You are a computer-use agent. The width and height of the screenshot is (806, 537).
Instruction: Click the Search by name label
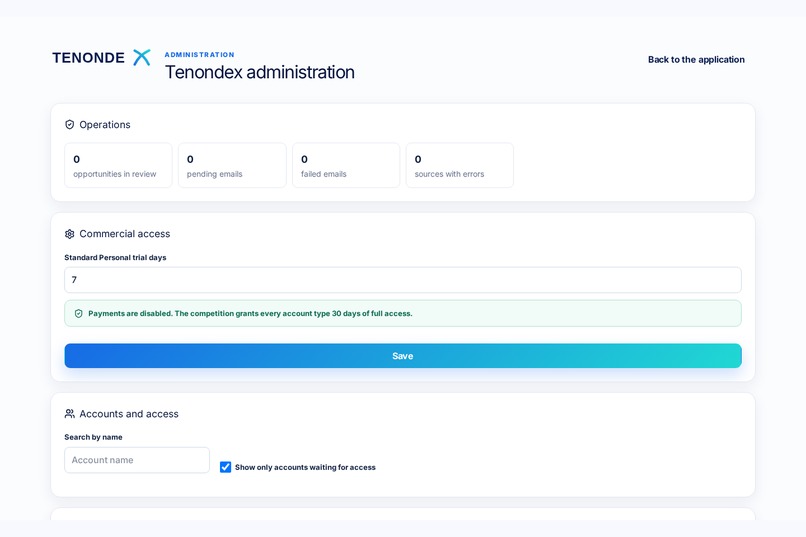point(93,437)
